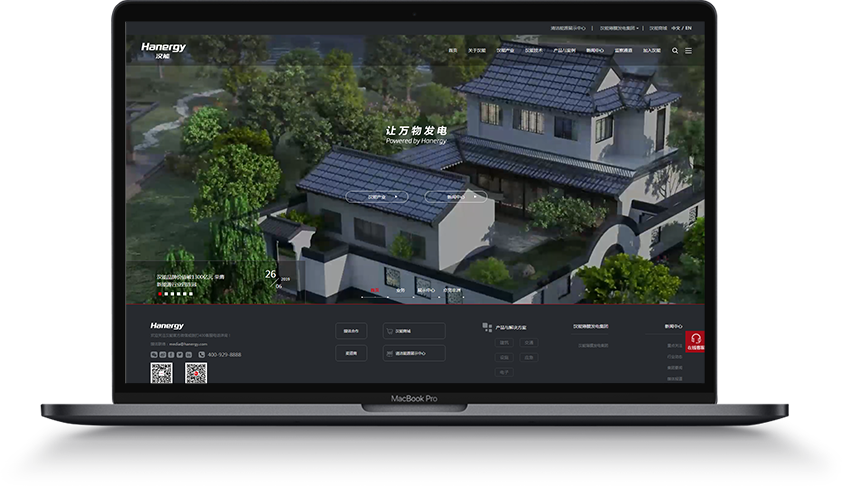The image size is (842, 486).
Task: Select the red active slide indicator dot
Action: 160,294
